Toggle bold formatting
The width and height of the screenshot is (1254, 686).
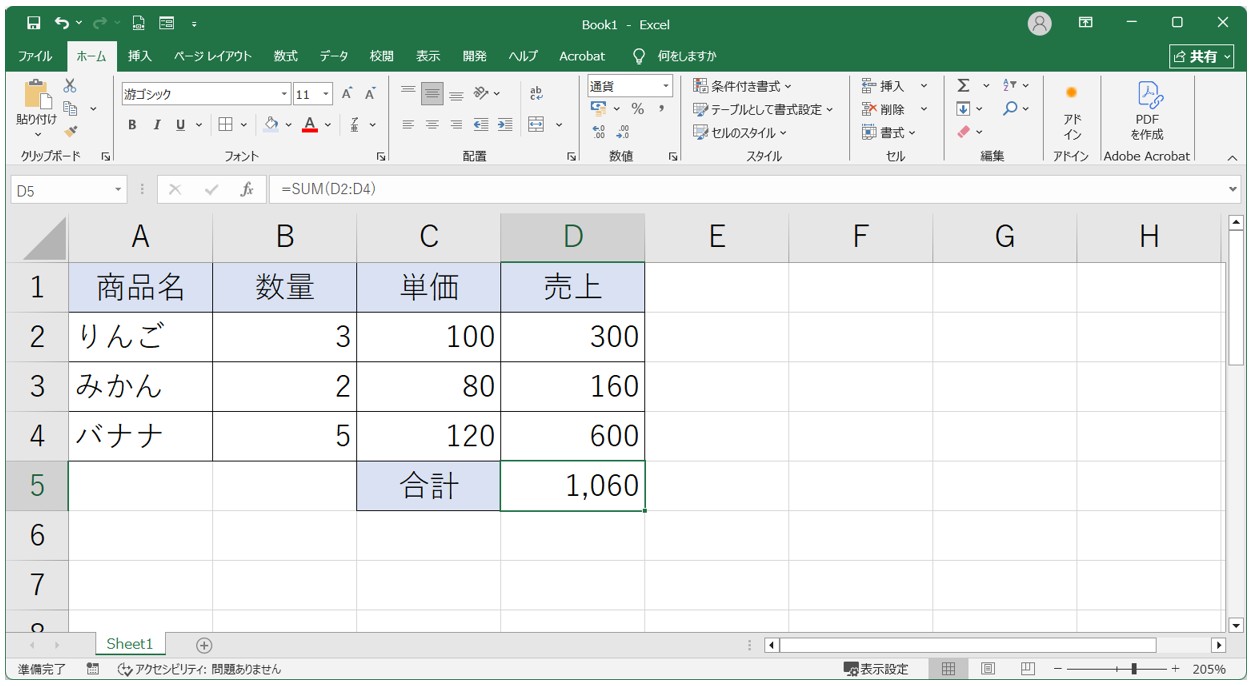(x=132, y=125)
